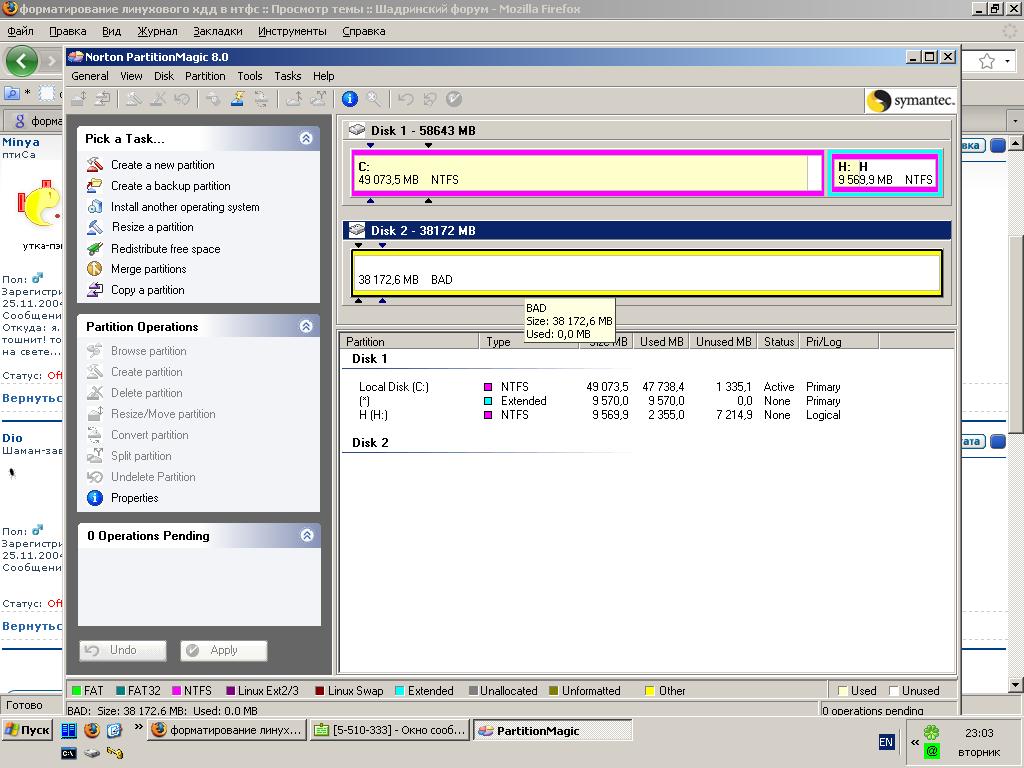
Task: Click Redistribute free space task
Action: (x=165, y=248)
